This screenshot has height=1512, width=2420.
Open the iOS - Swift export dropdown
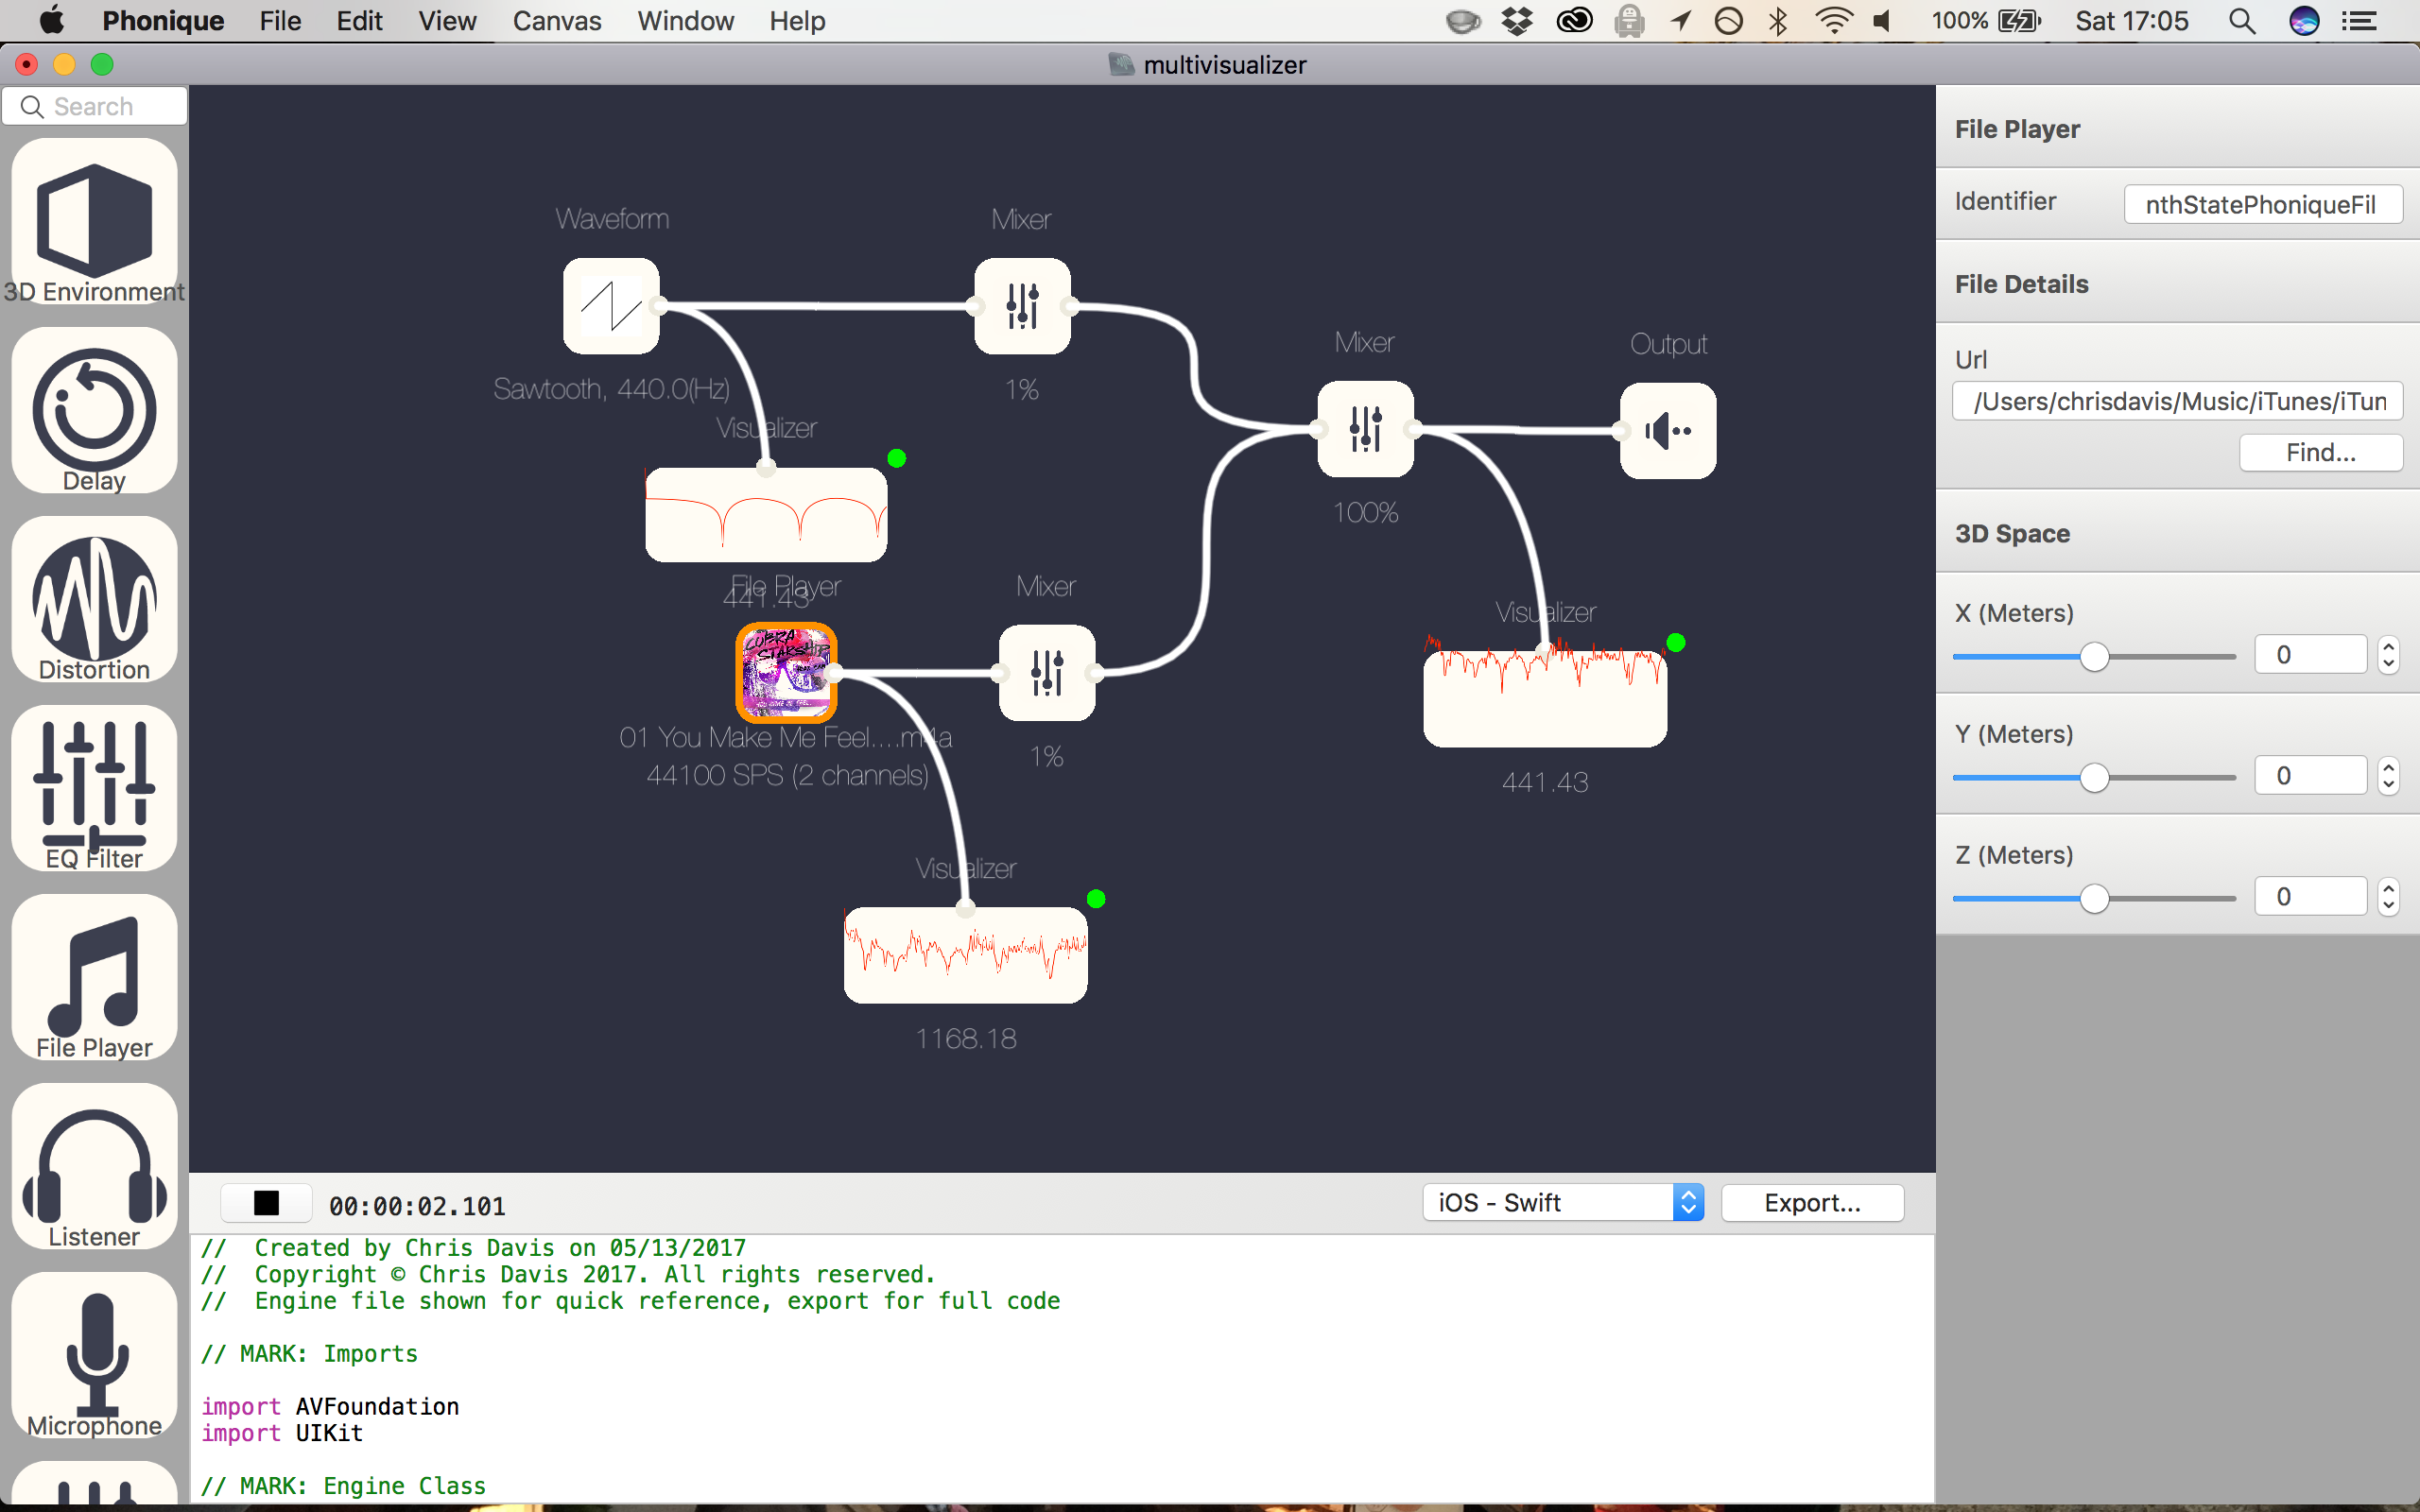pos(1562,1203)
